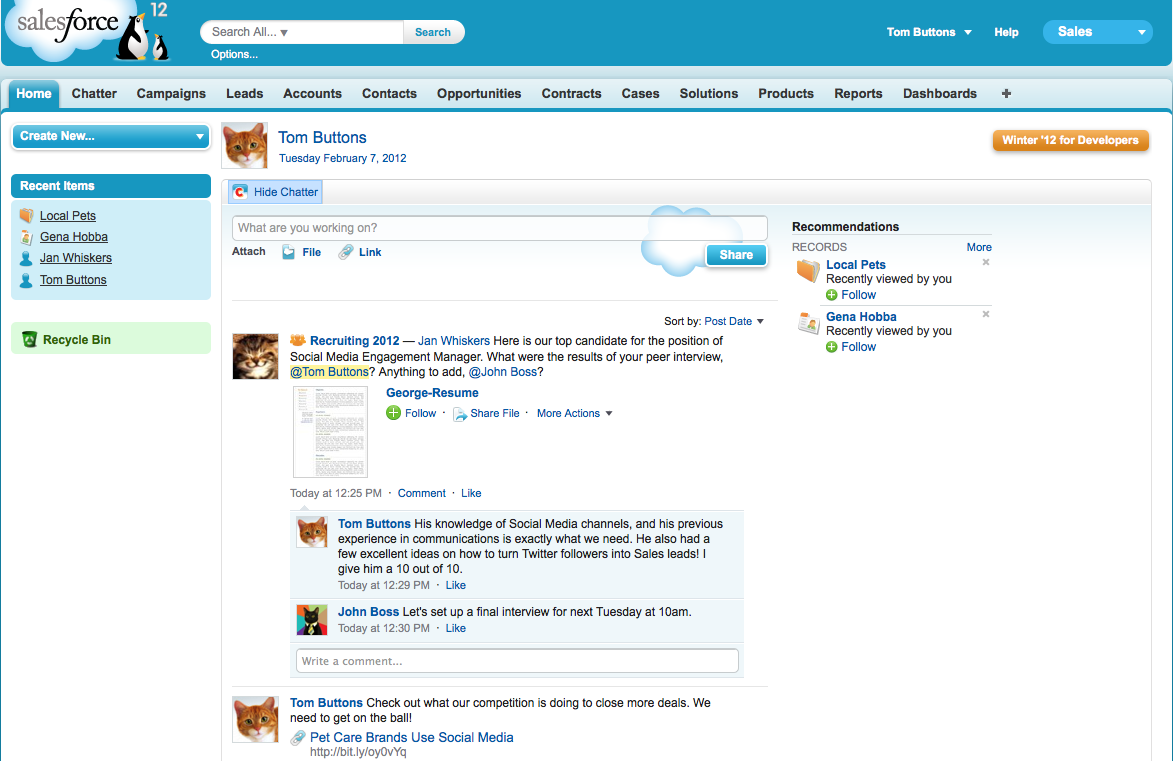The height and width of the screenshot is (761, 1173).
Task: Open the Chatter tab
Action: click(x=94, y=94)
